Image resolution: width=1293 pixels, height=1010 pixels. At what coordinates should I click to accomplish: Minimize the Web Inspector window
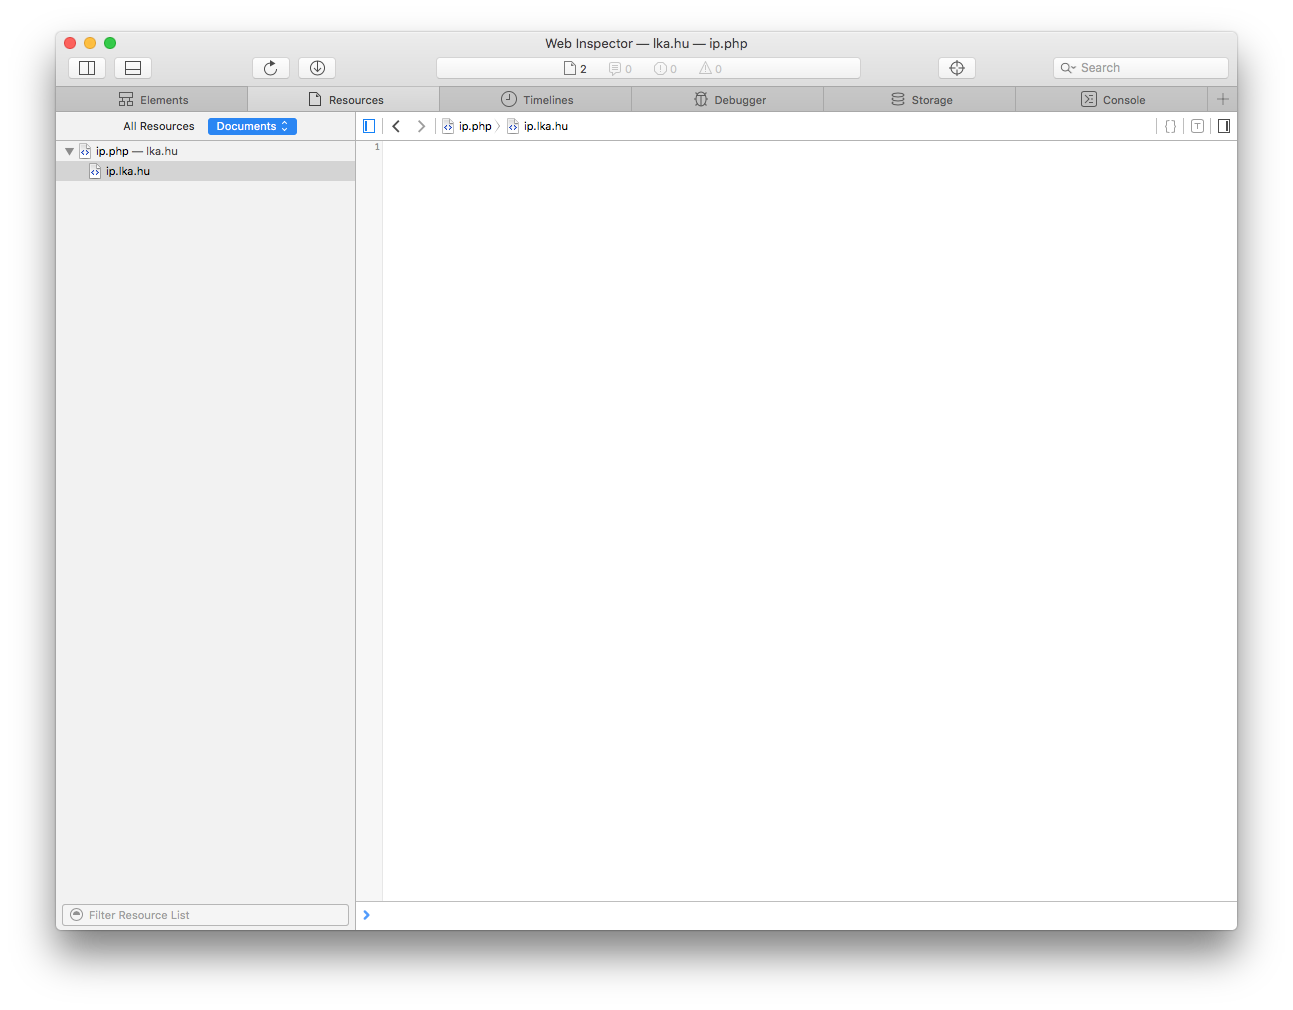90,43
